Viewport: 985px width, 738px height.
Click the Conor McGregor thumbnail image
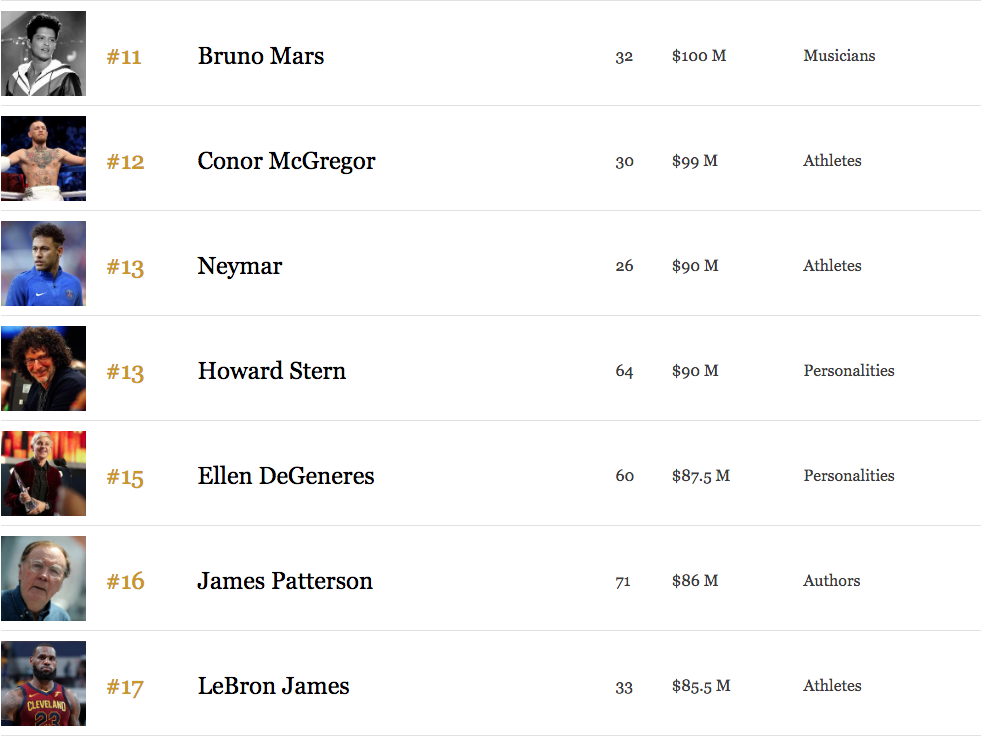pyautogui.click(x=43, y=158)
